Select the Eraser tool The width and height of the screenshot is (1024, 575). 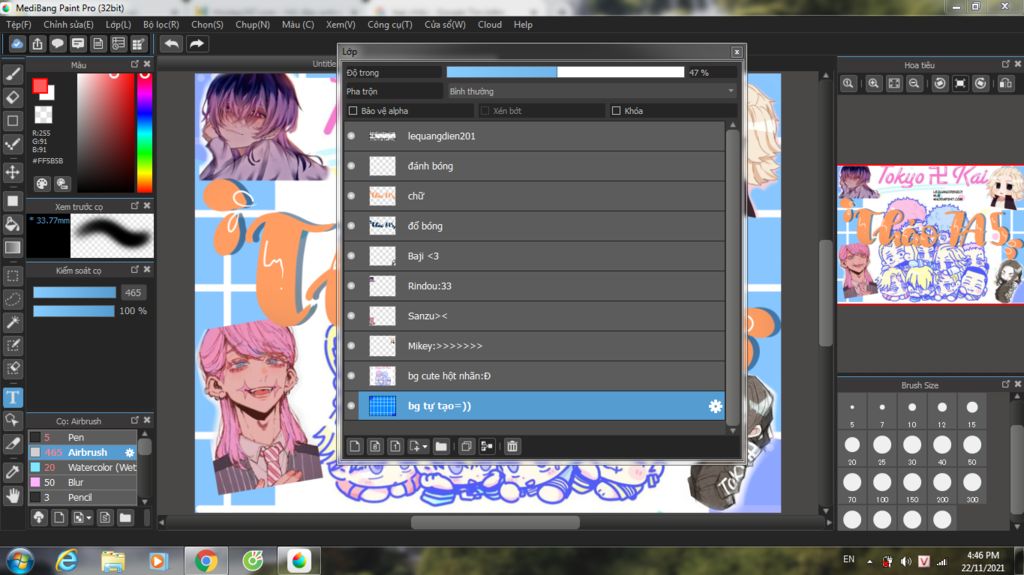tap(12, 97)
